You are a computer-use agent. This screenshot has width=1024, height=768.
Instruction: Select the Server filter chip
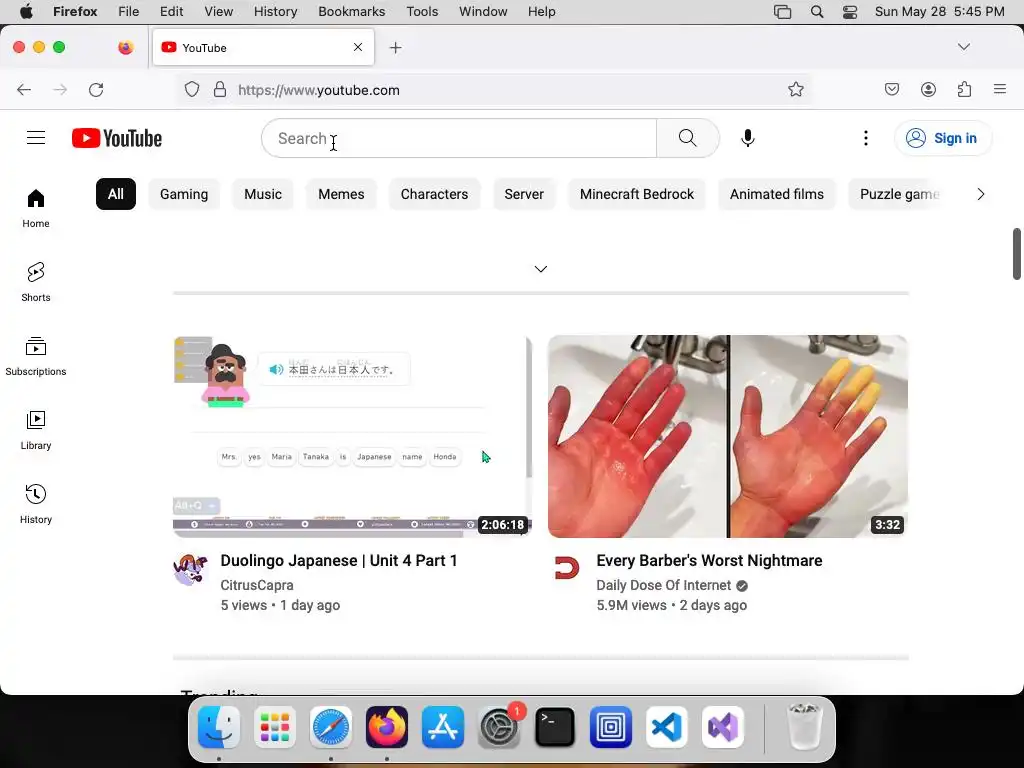coord(524,194)
